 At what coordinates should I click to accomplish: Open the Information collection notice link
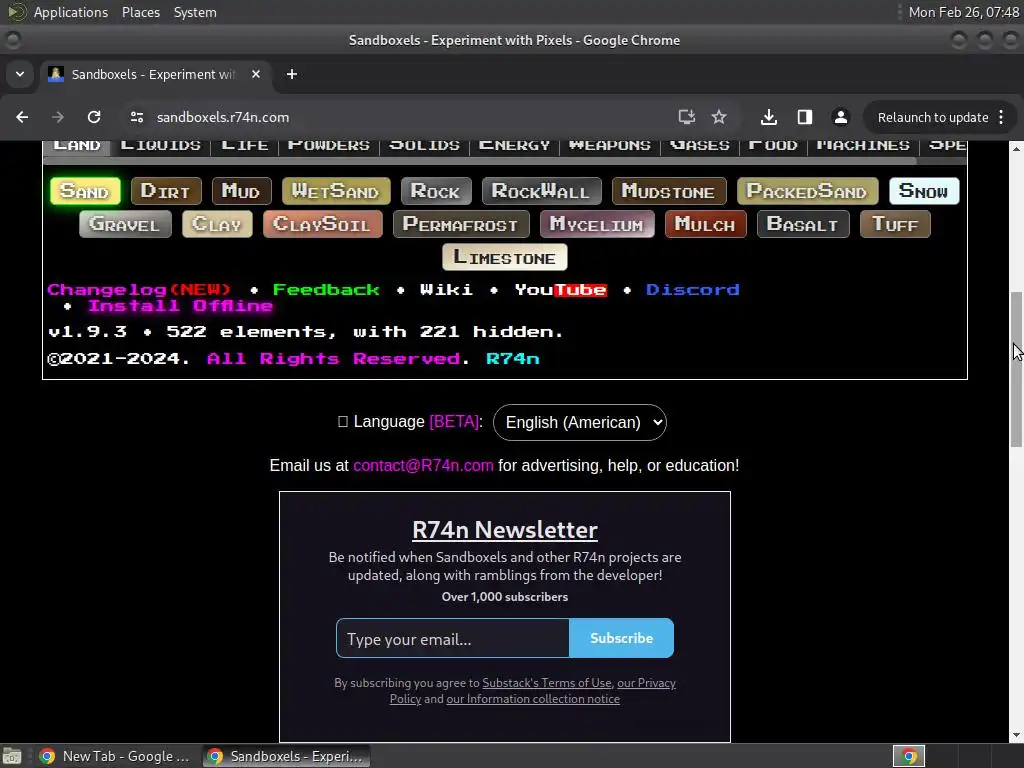click(x=533, y=699)
